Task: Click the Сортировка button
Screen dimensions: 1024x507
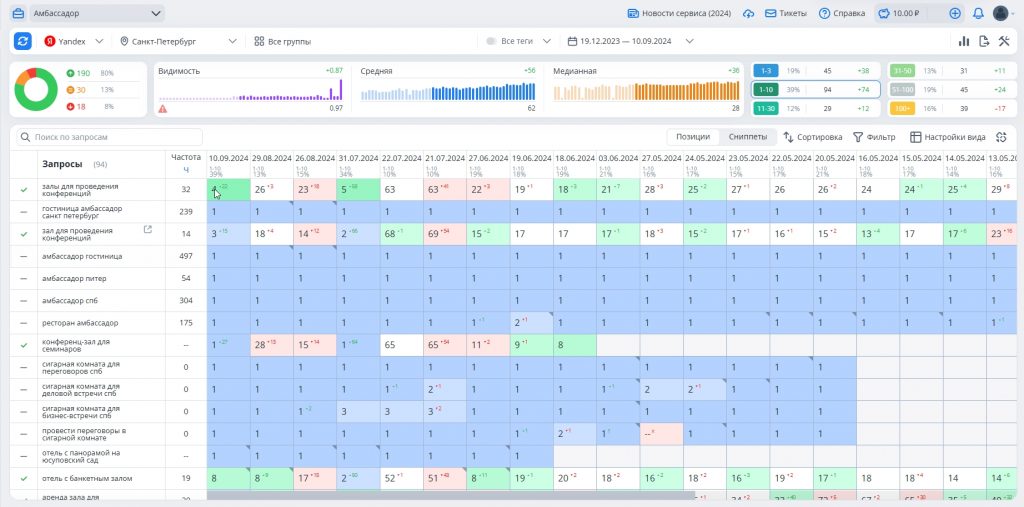Action: (812, 137)
